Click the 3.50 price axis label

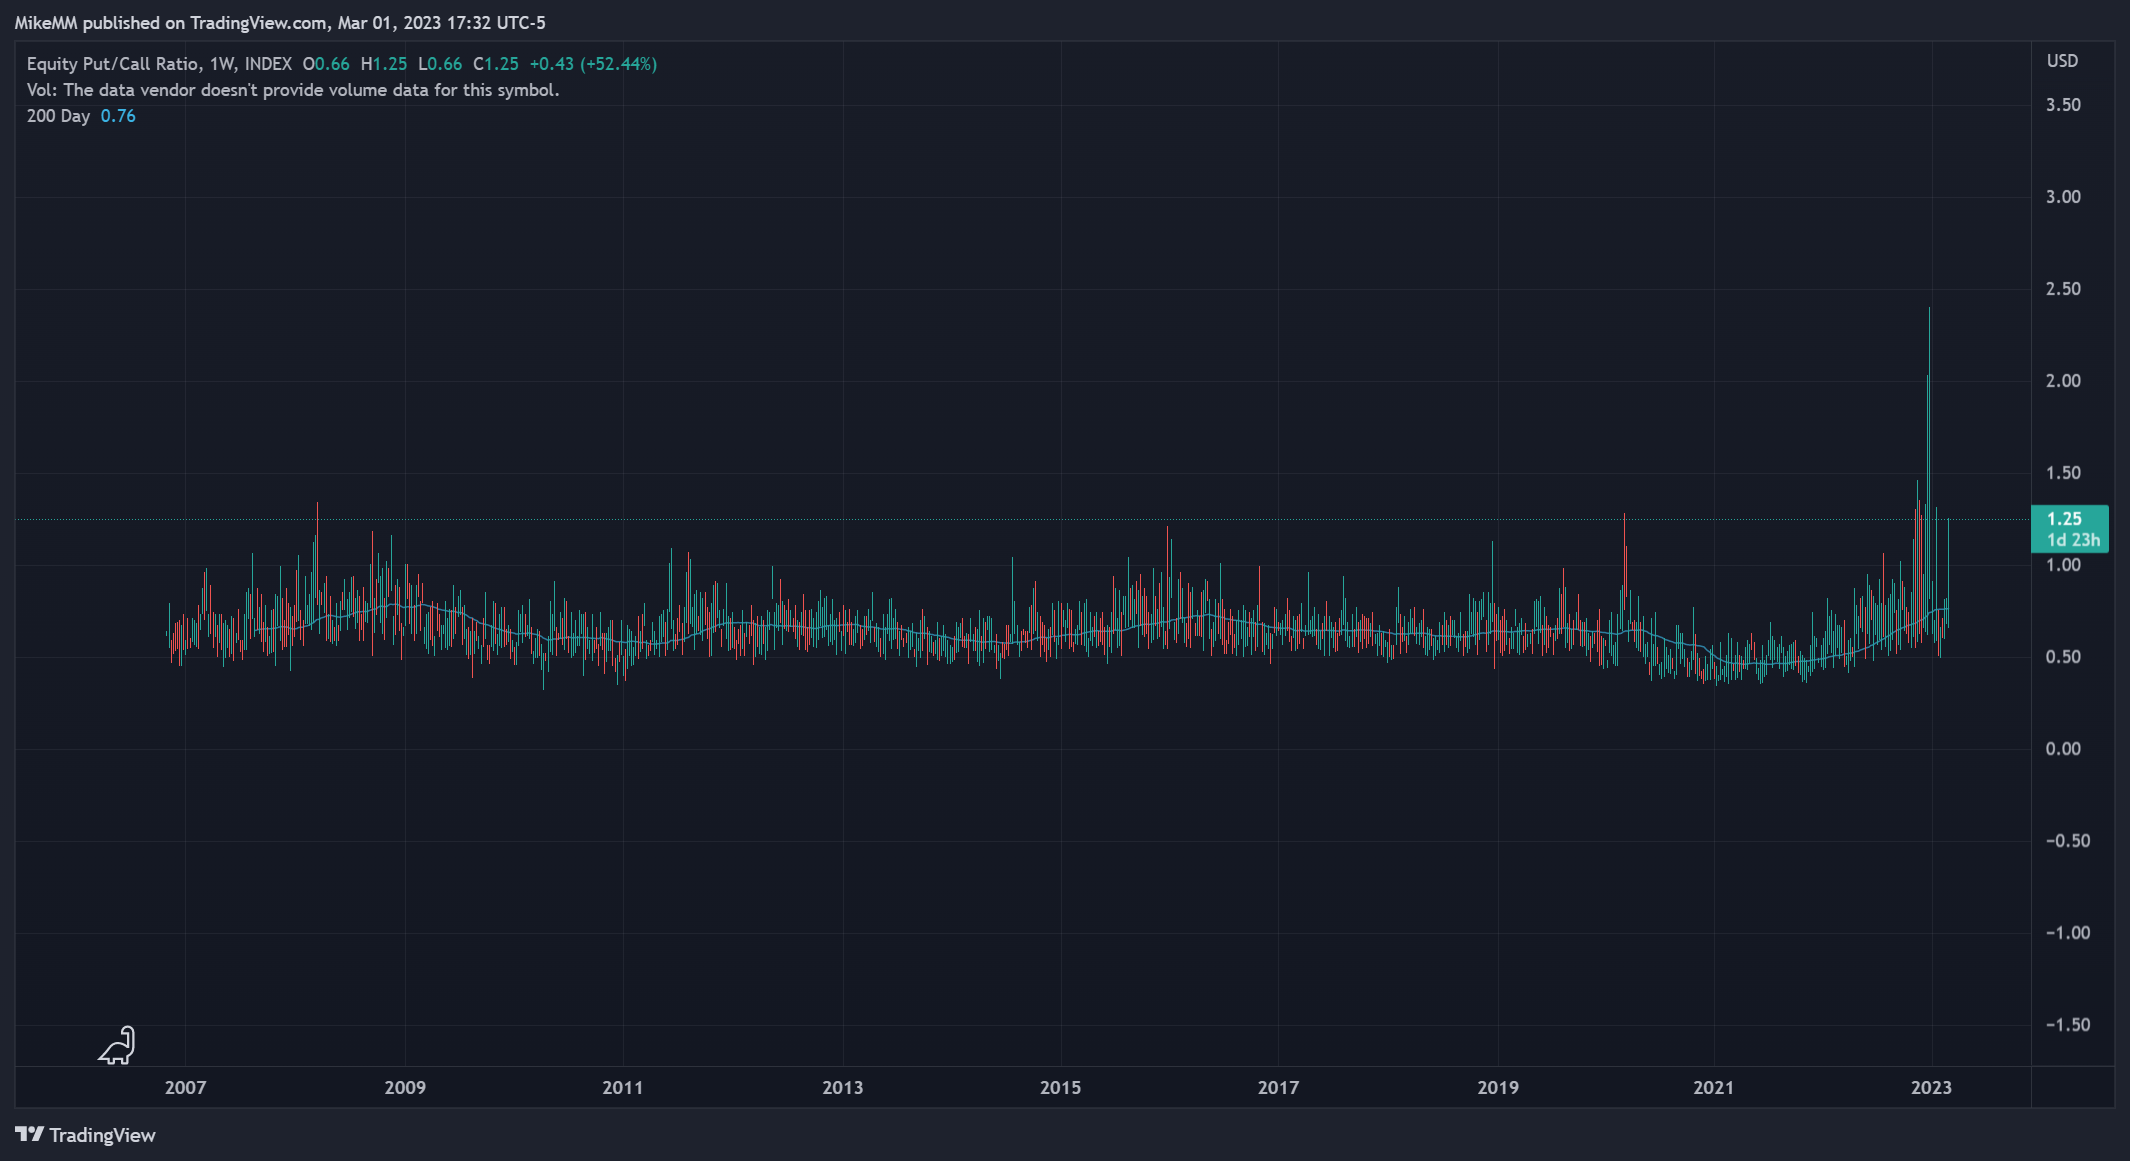tap(2063, 105)
